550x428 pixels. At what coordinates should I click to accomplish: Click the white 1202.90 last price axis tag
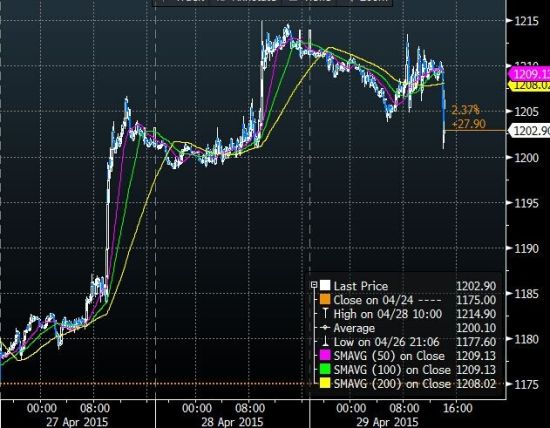click(529, 131)
